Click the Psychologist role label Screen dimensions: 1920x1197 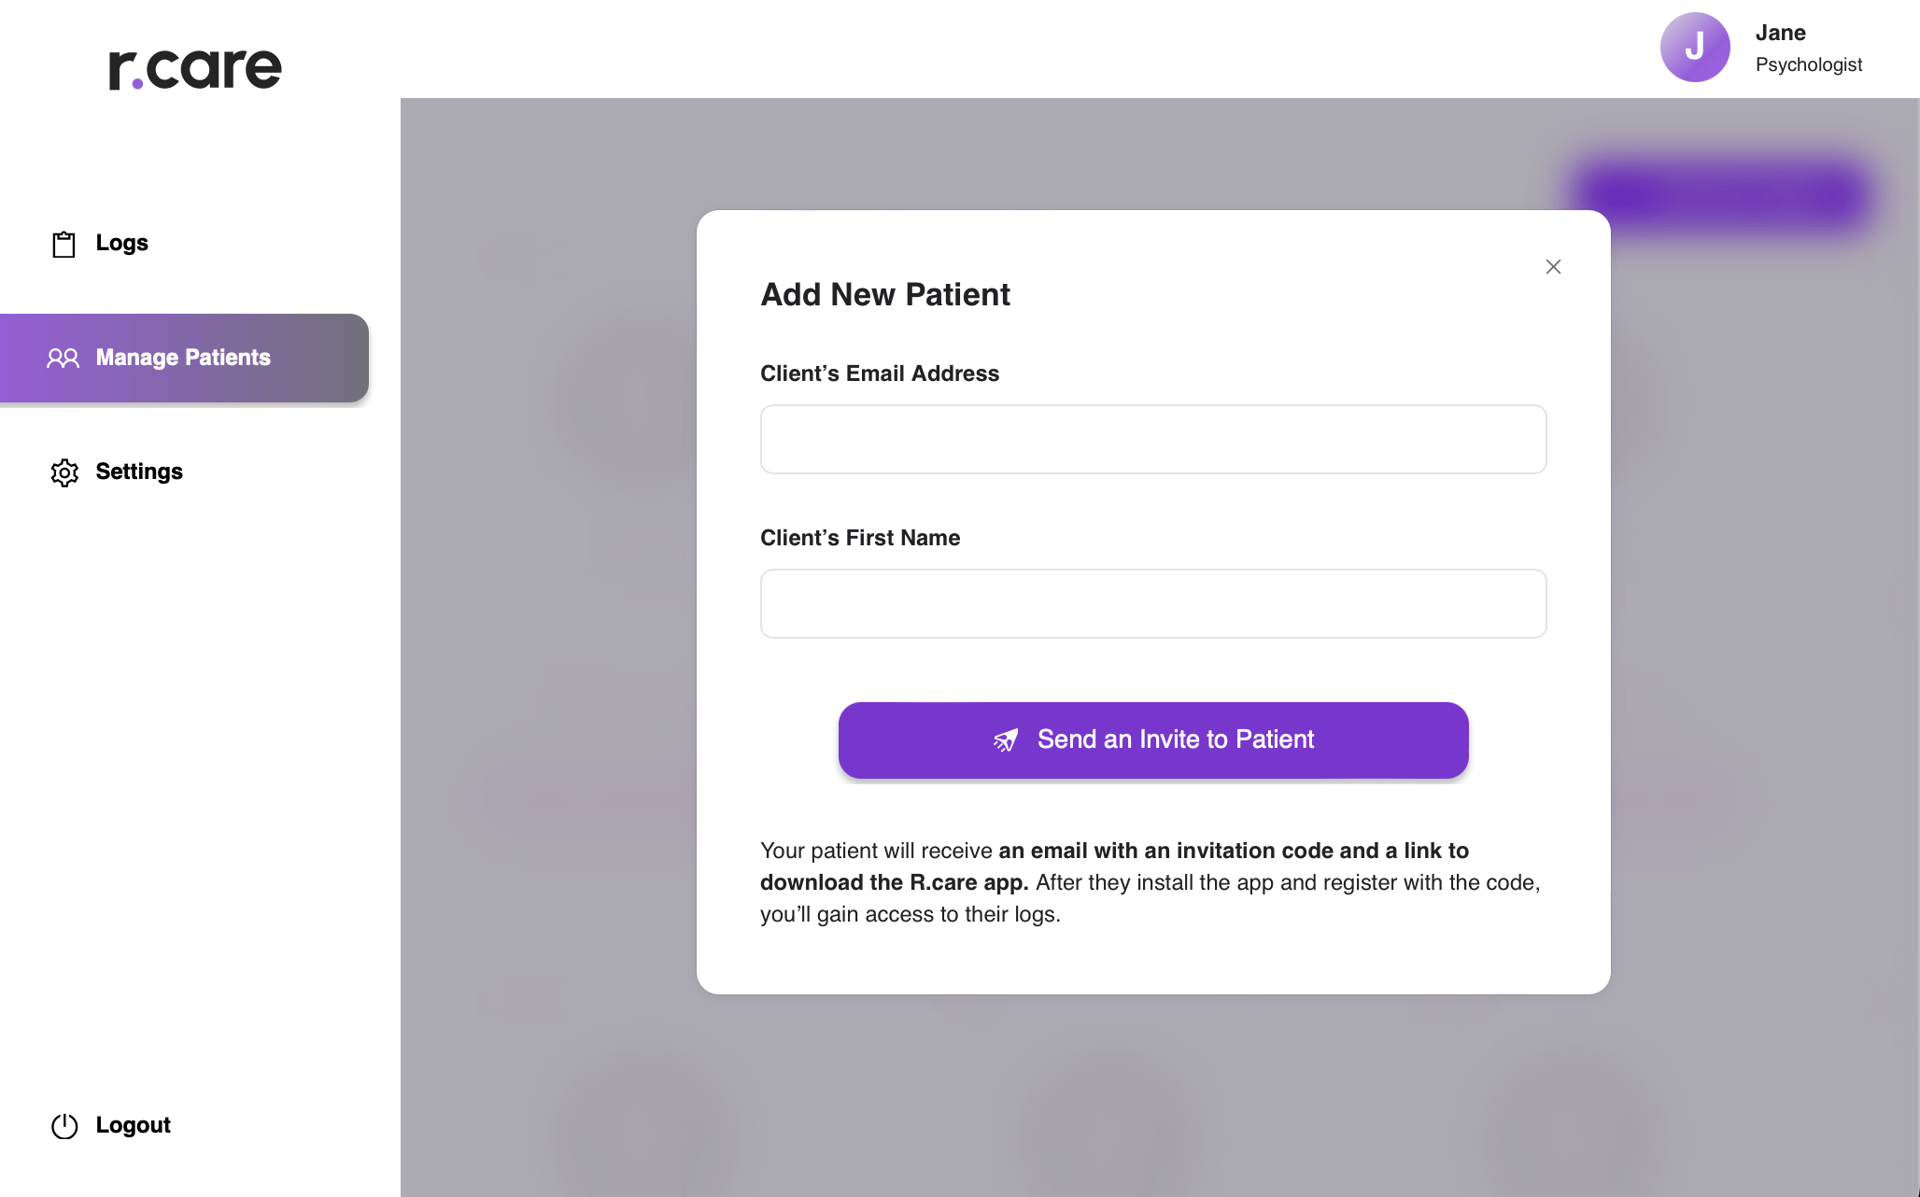pyautogui.click(x=1809, y=65)
